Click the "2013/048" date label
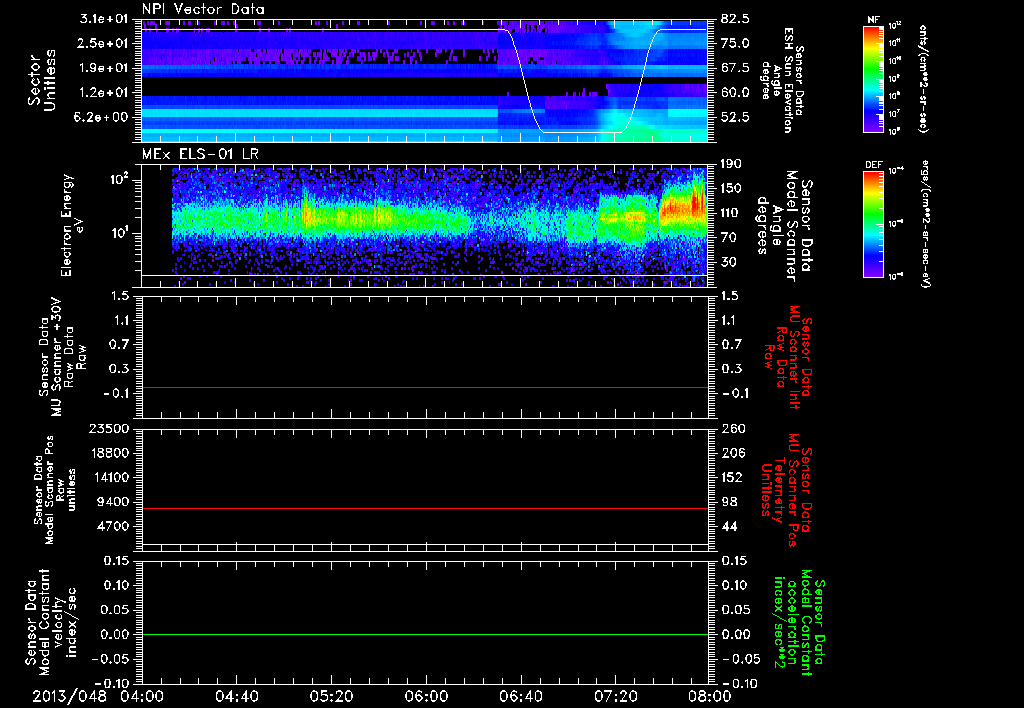This screenshot has width=1024, height=708. [x=69, y=696]
